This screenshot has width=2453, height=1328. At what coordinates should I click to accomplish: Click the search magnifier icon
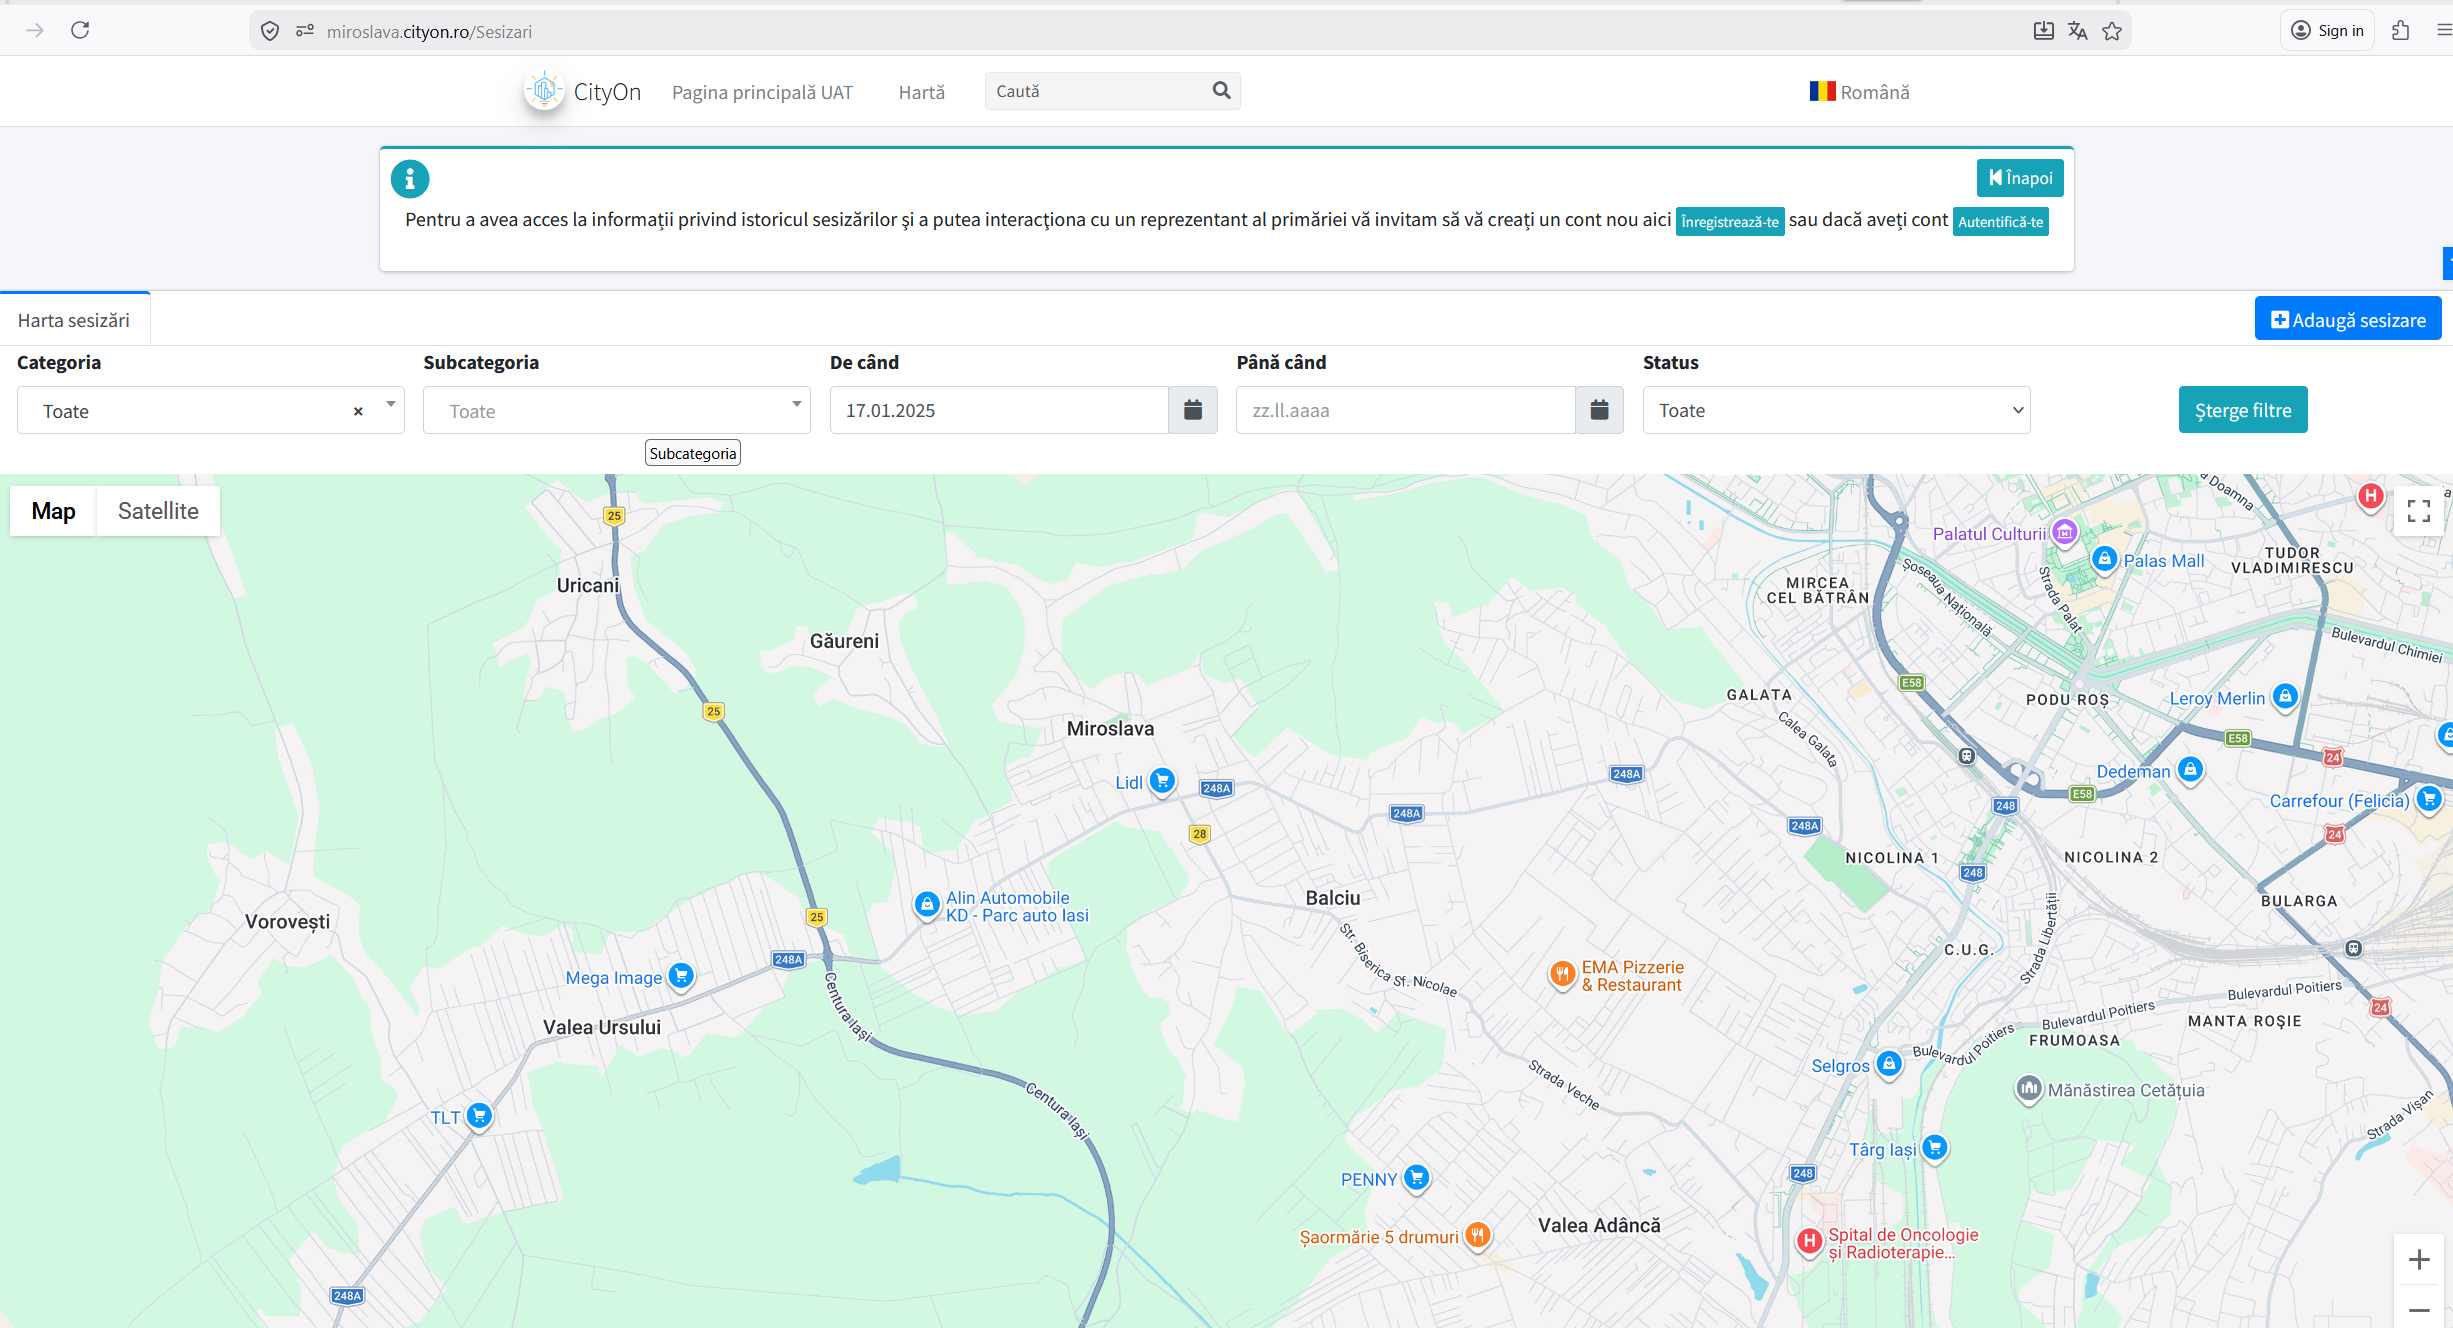1221,91
